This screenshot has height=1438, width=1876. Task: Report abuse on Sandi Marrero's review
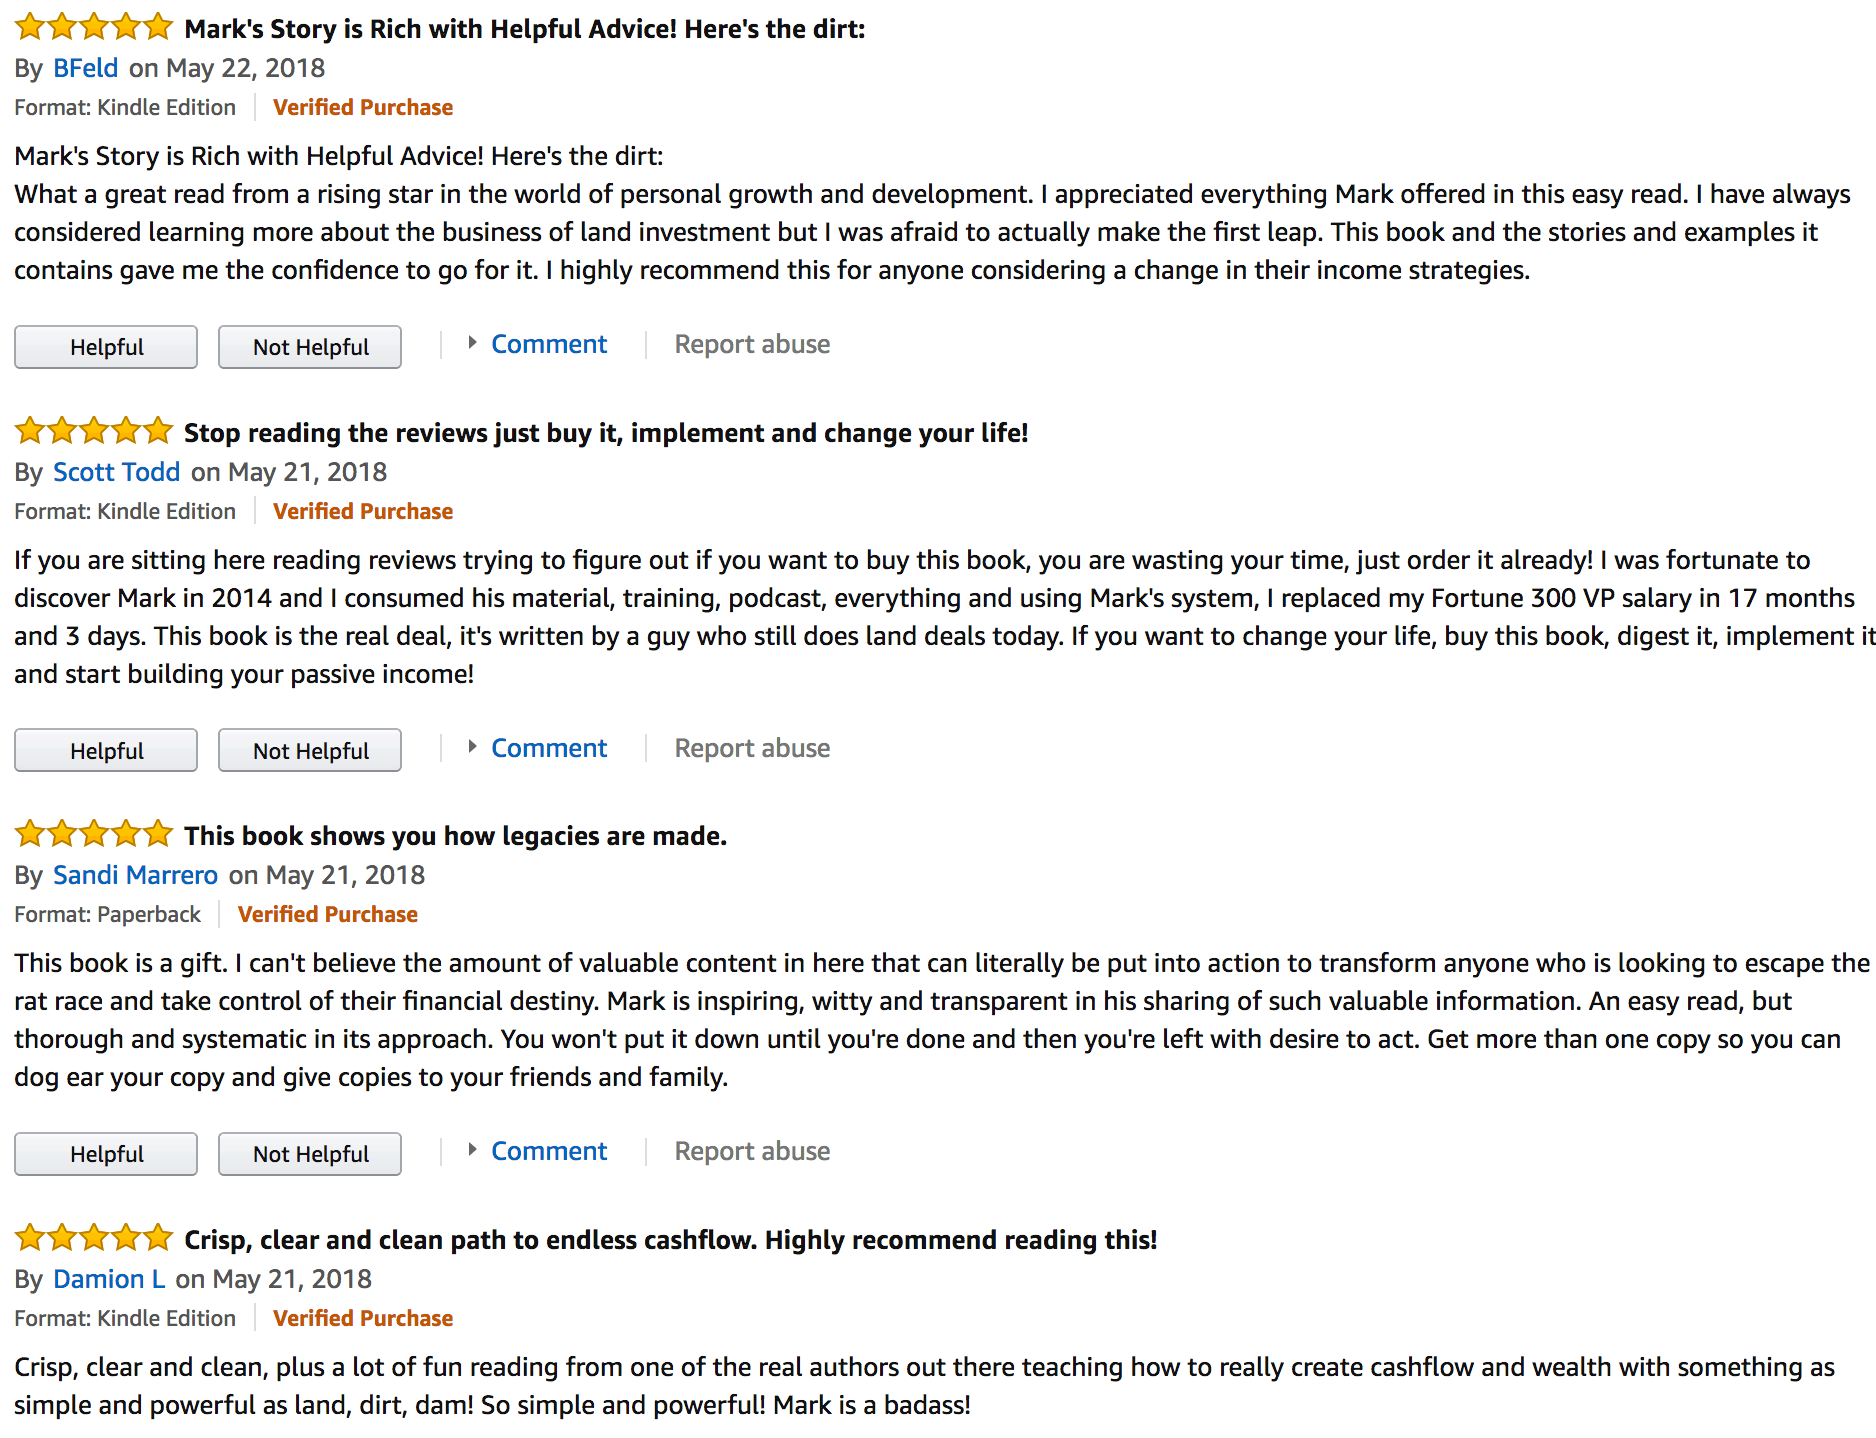[752, 1151]
